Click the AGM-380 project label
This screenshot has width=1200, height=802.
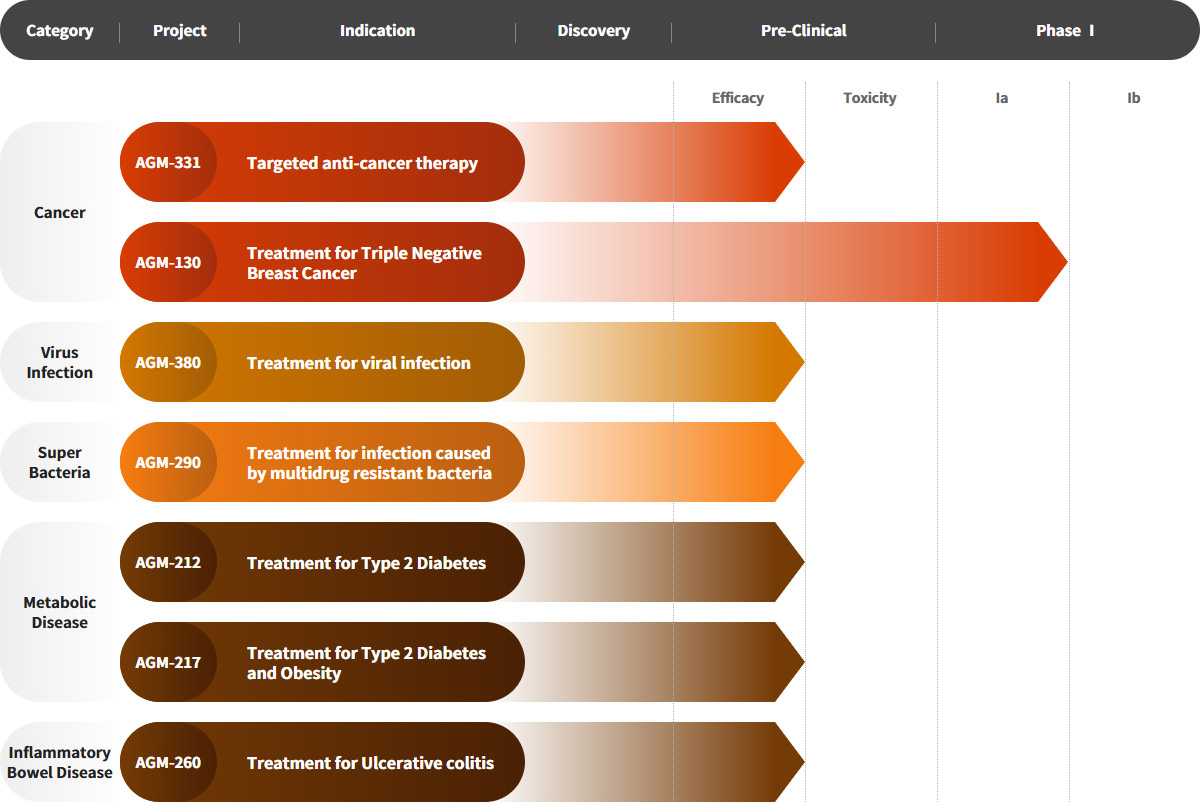tap(168, 363)
